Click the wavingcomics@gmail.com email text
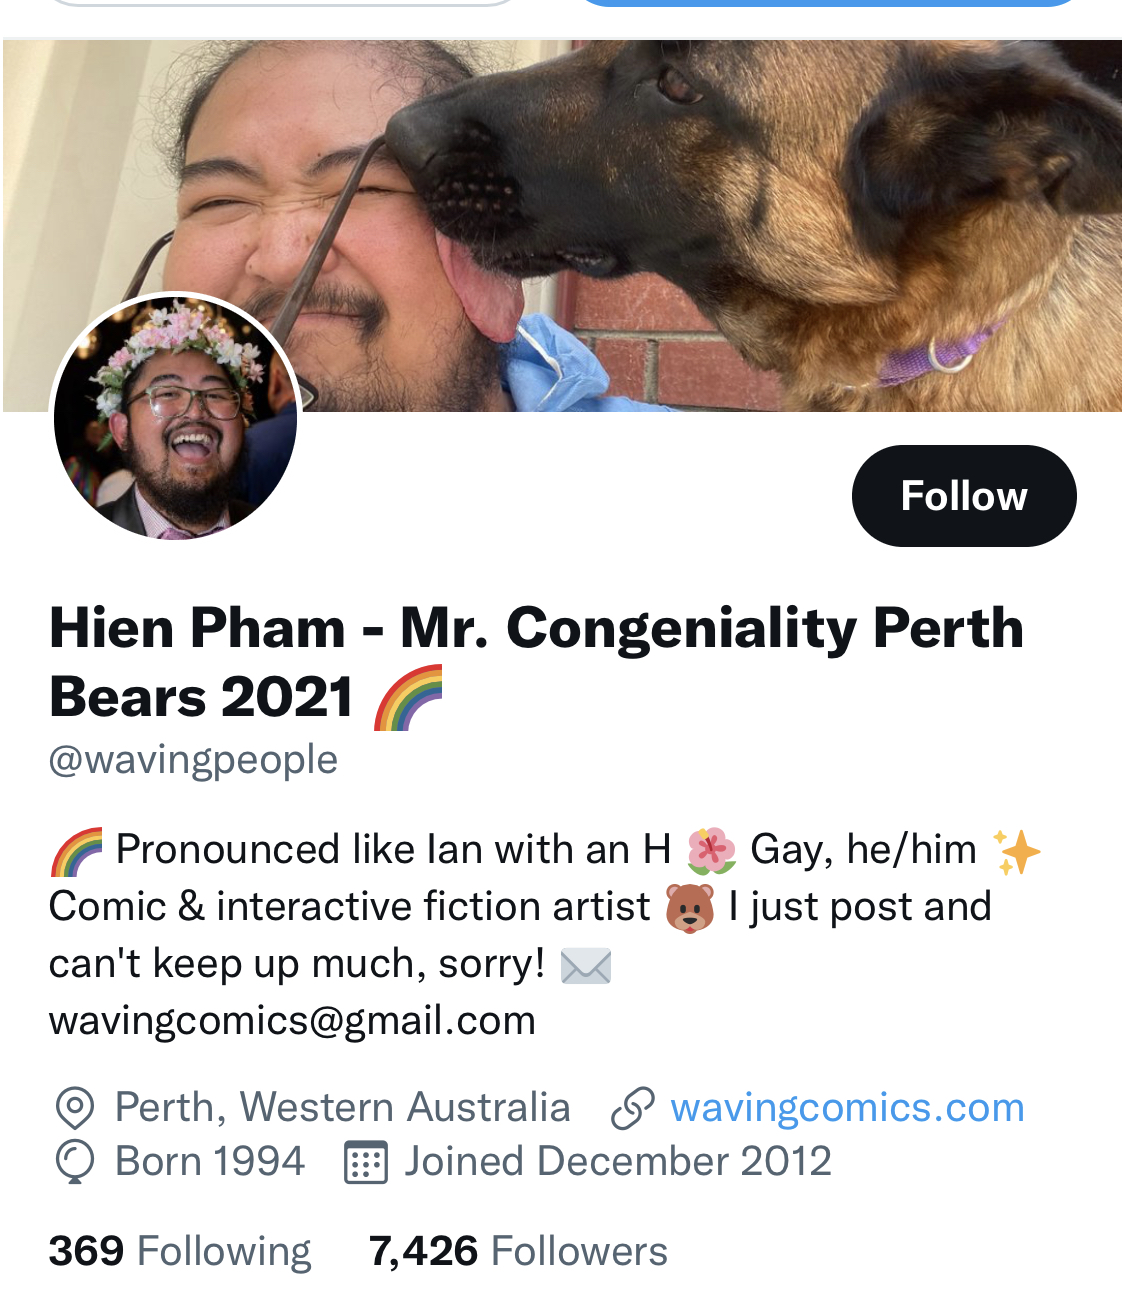This screenshot has width=1125, height=1295. coord(292,1021)
